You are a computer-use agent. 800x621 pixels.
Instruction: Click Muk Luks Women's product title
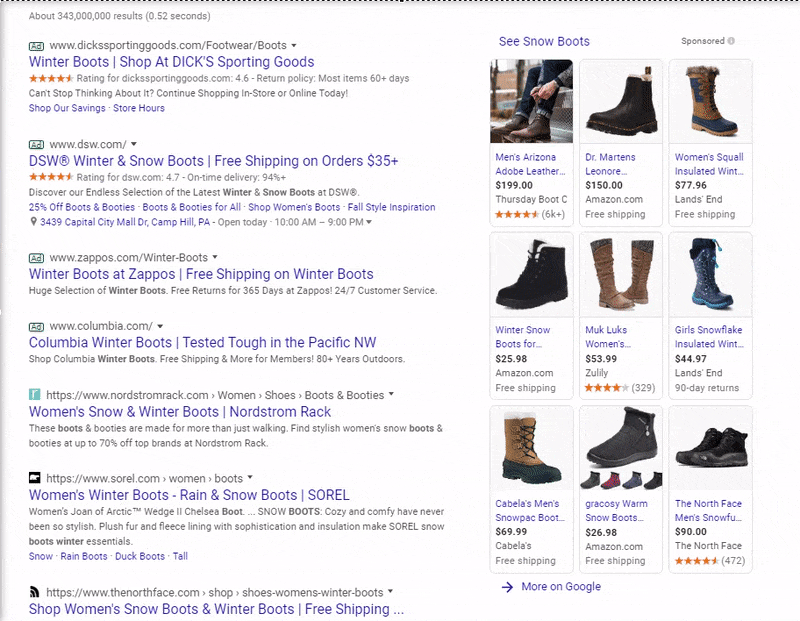click(x=608, y=337)
